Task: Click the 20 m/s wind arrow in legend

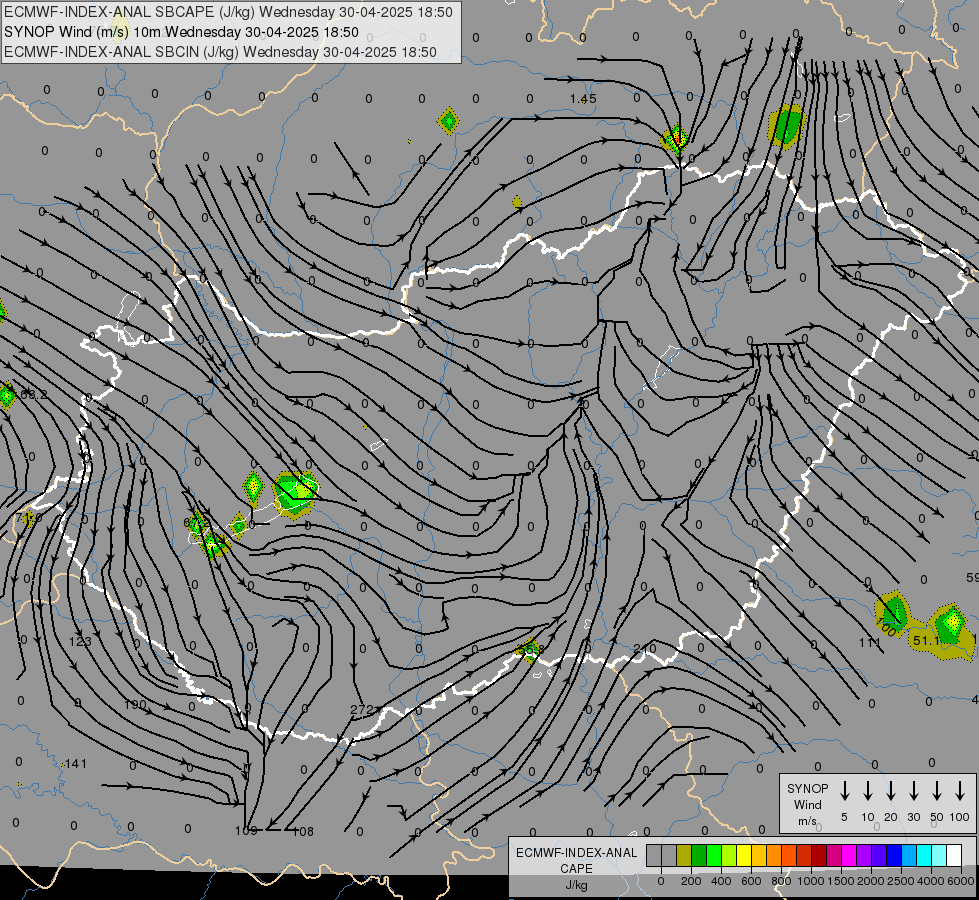Action: tap(891, 791)
